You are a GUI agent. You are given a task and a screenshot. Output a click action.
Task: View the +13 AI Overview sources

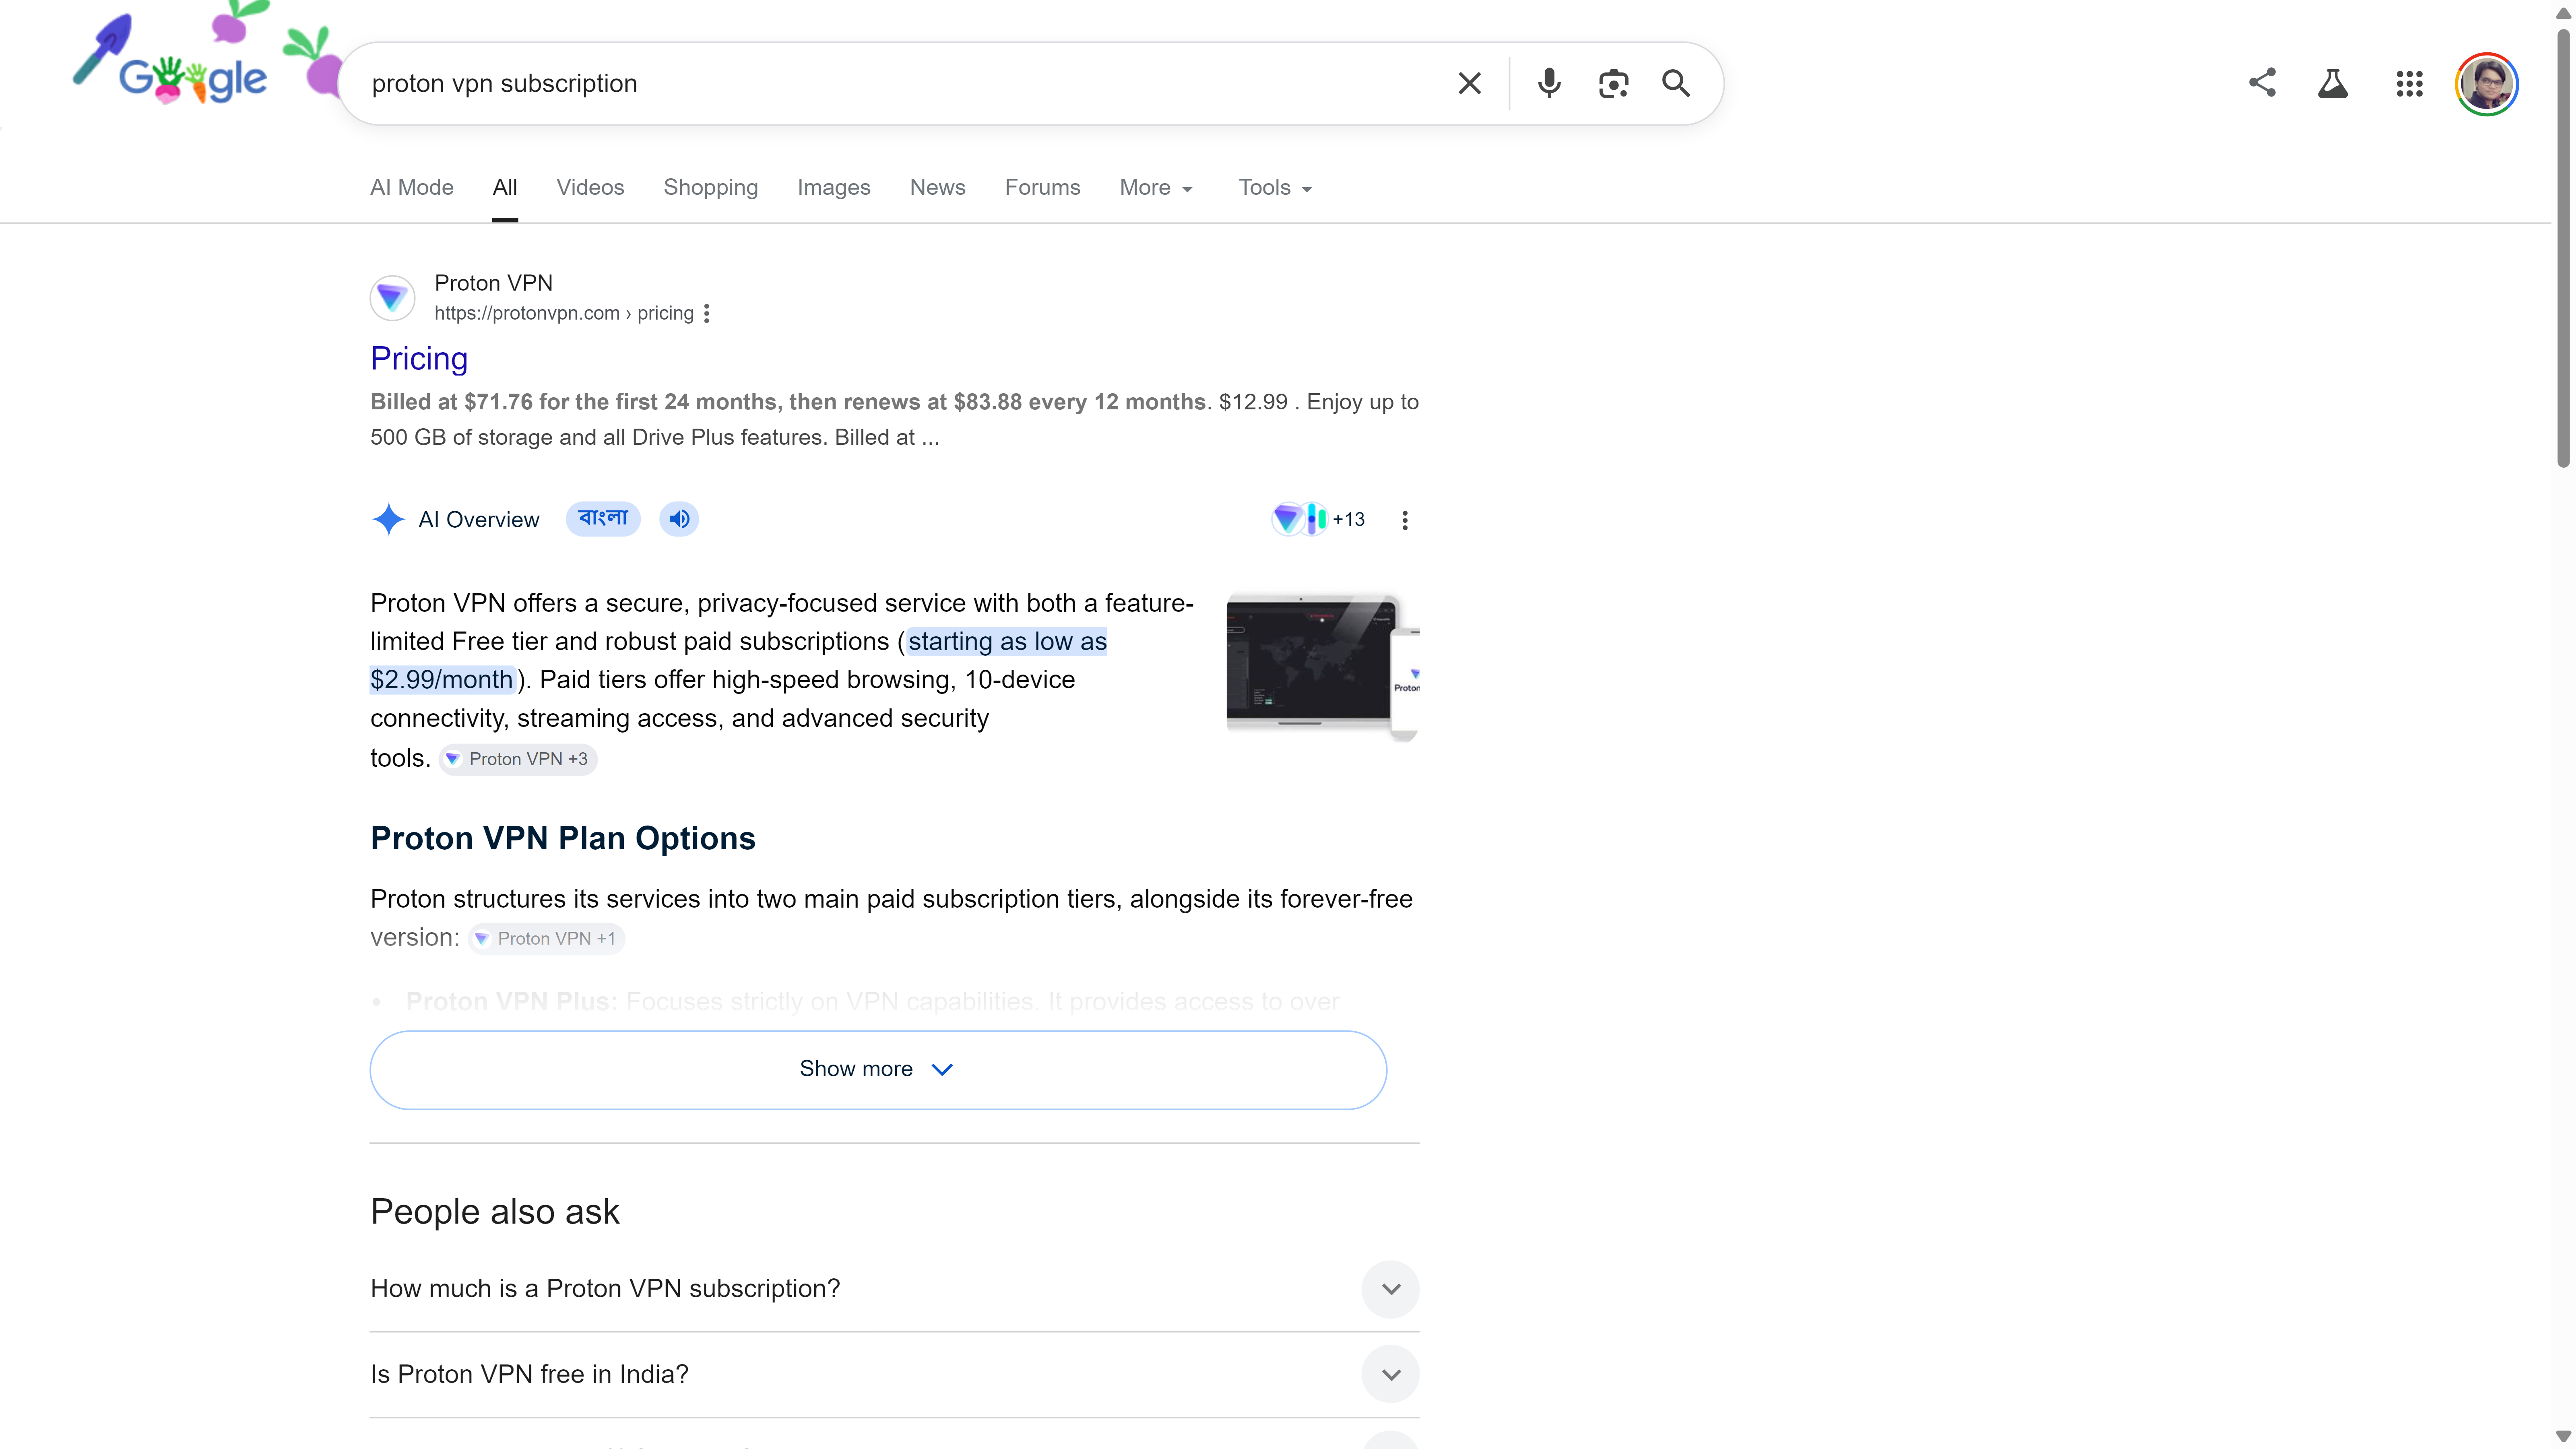1319,519
